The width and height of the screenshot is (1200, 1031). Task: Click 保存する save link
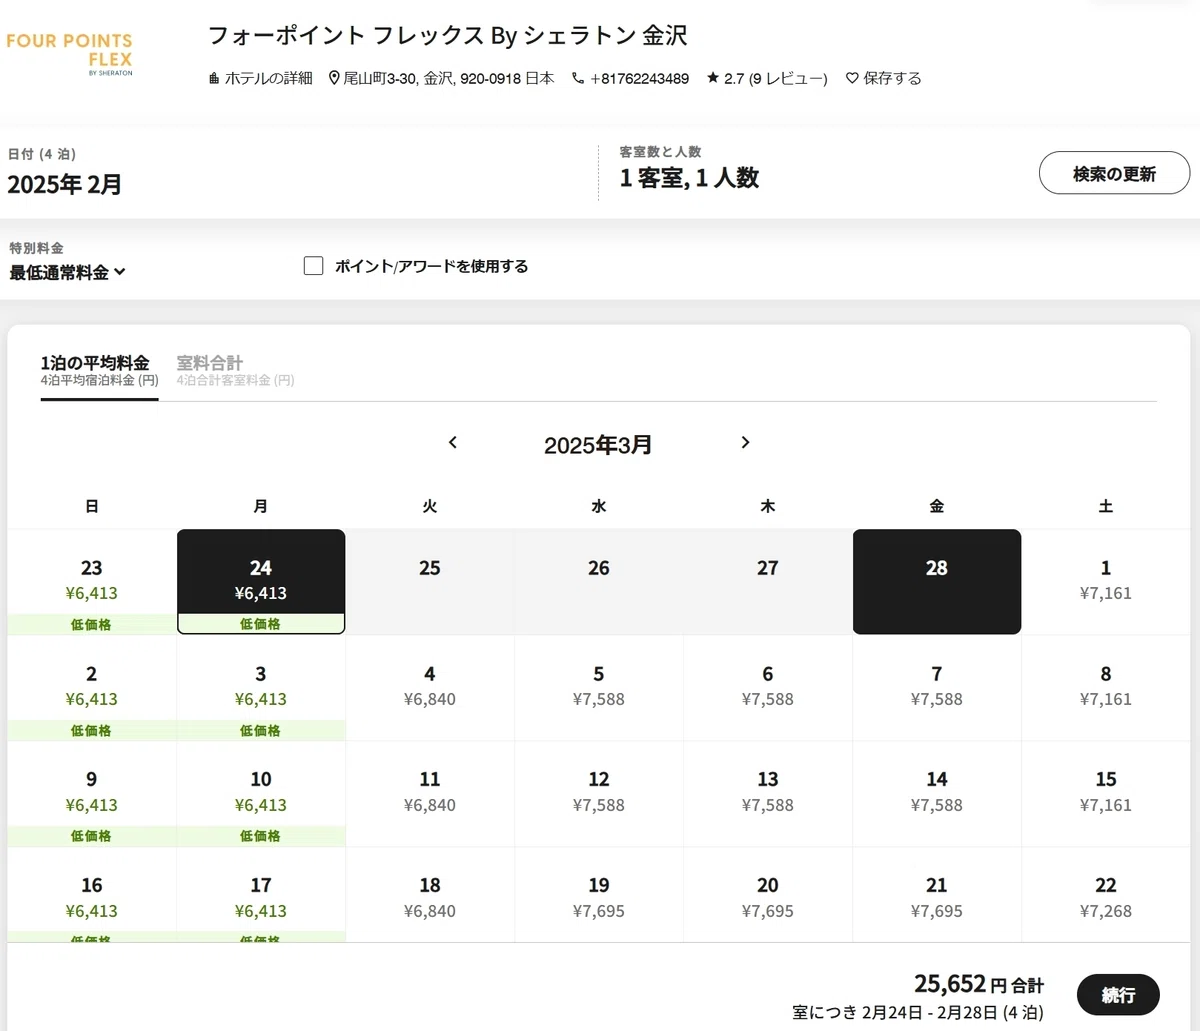click(x=892, y=78)
